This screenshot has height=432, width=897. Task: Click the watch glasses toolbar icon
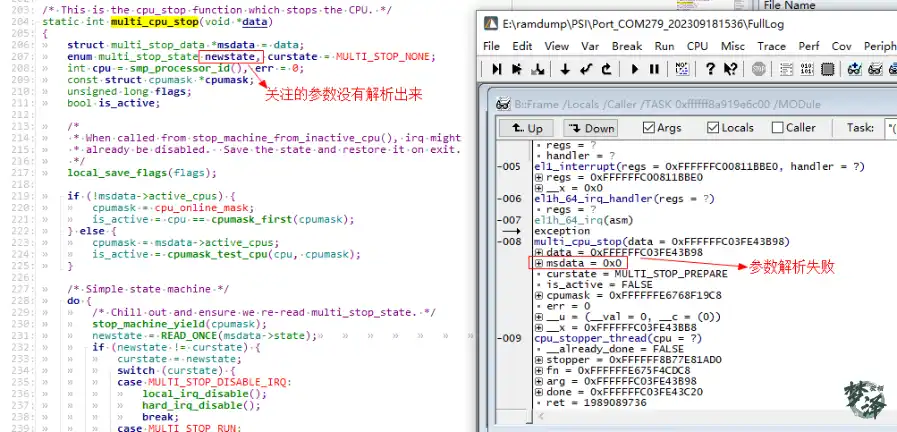pos(875,69)
